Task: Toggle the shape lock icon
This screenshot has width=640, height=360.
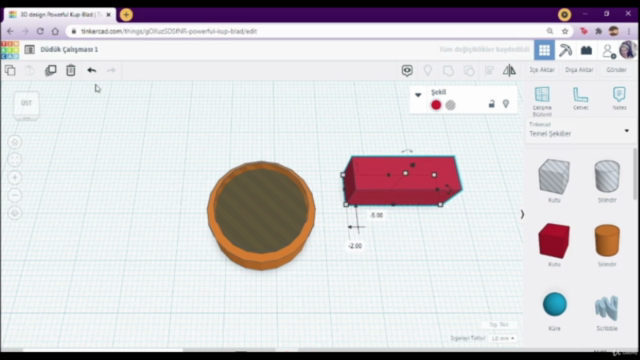Action: [491, 104]
